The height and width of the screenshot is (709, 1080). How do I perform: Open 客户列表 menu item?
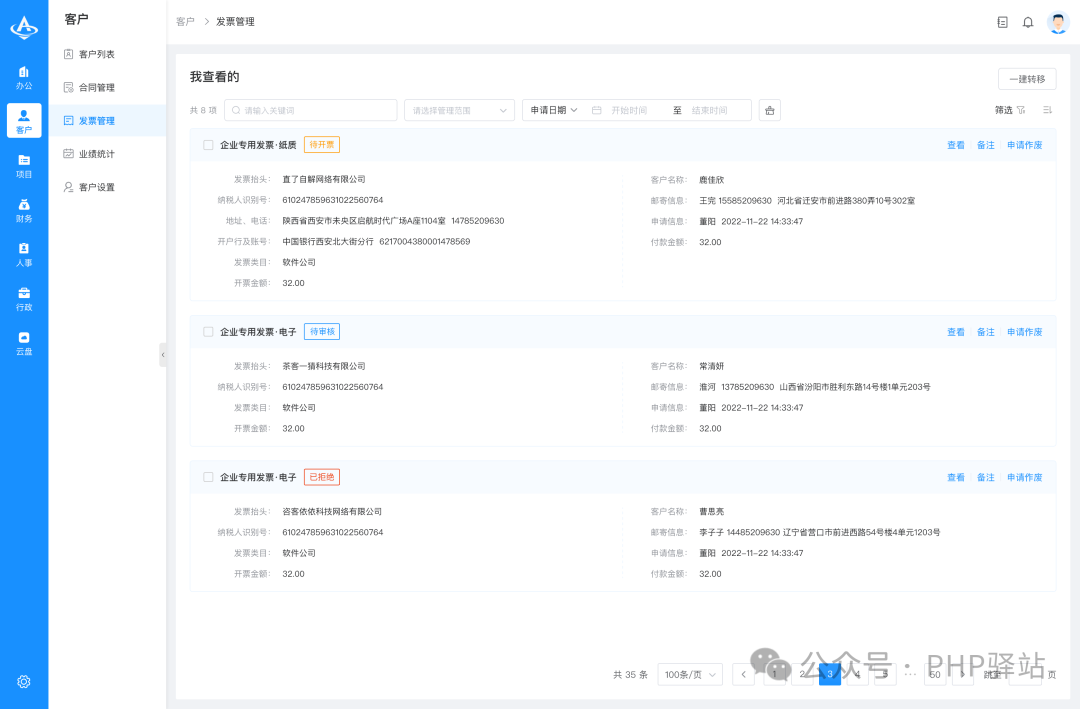(x=96, y=54)
